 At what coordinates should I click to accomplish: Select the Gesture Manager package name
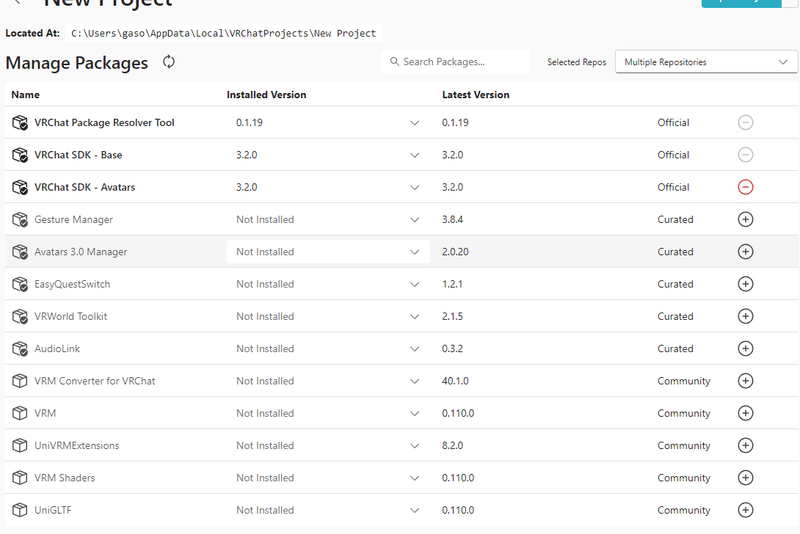pos(73,219)
